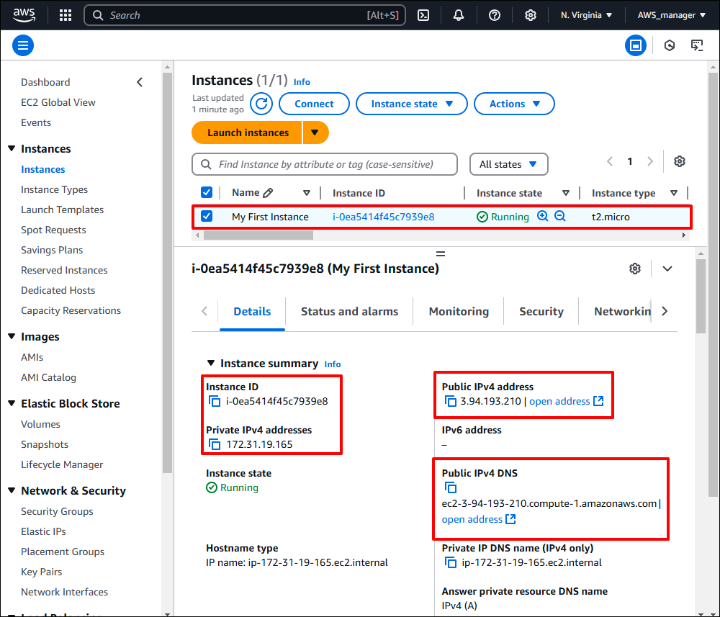Click the blue panel layout icon
Screen dimensions: 720x617
click(636, 45)
